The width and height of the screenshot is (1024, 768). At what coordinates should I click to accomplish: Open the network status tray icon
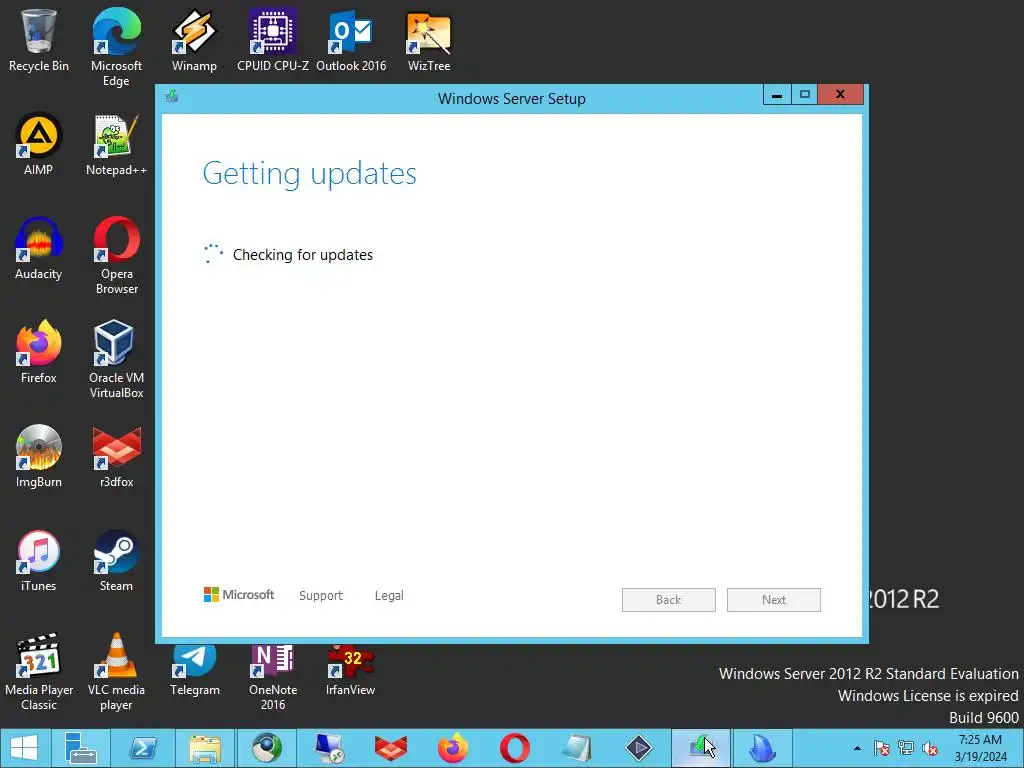[x=905, y=748]
